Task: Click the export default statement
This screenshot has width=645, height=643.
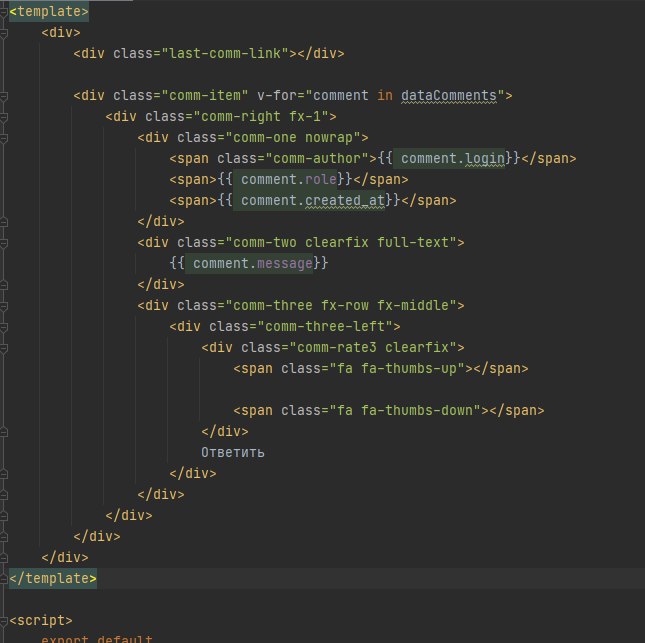Action: click(97, 638)
